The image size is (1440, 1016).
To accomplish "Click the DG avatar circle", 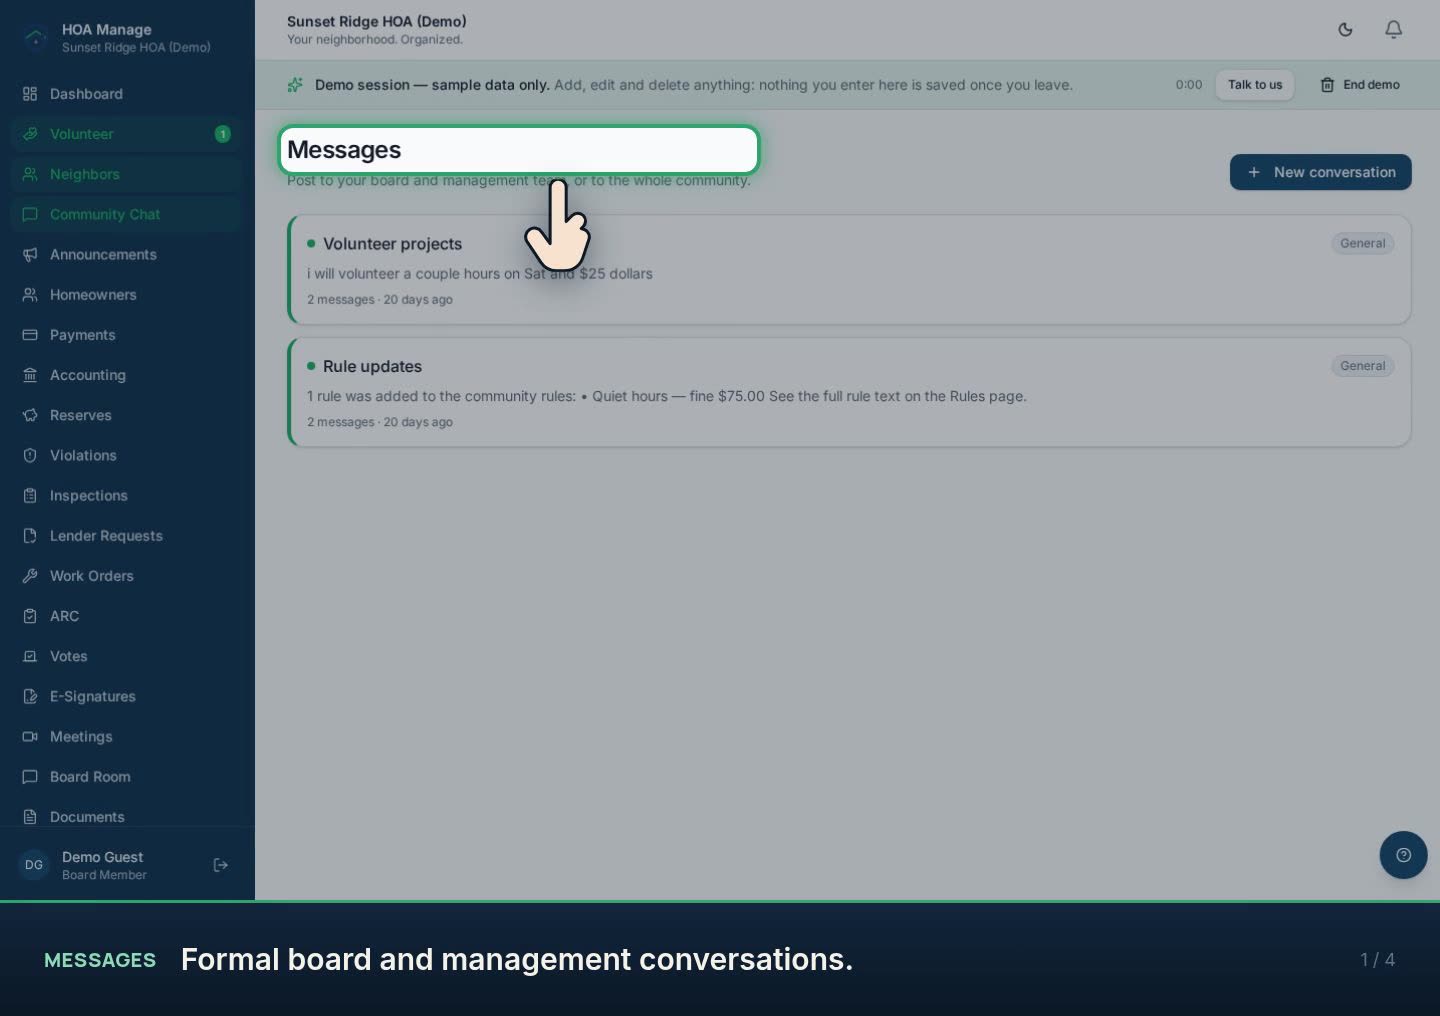I will coord(34,865).
